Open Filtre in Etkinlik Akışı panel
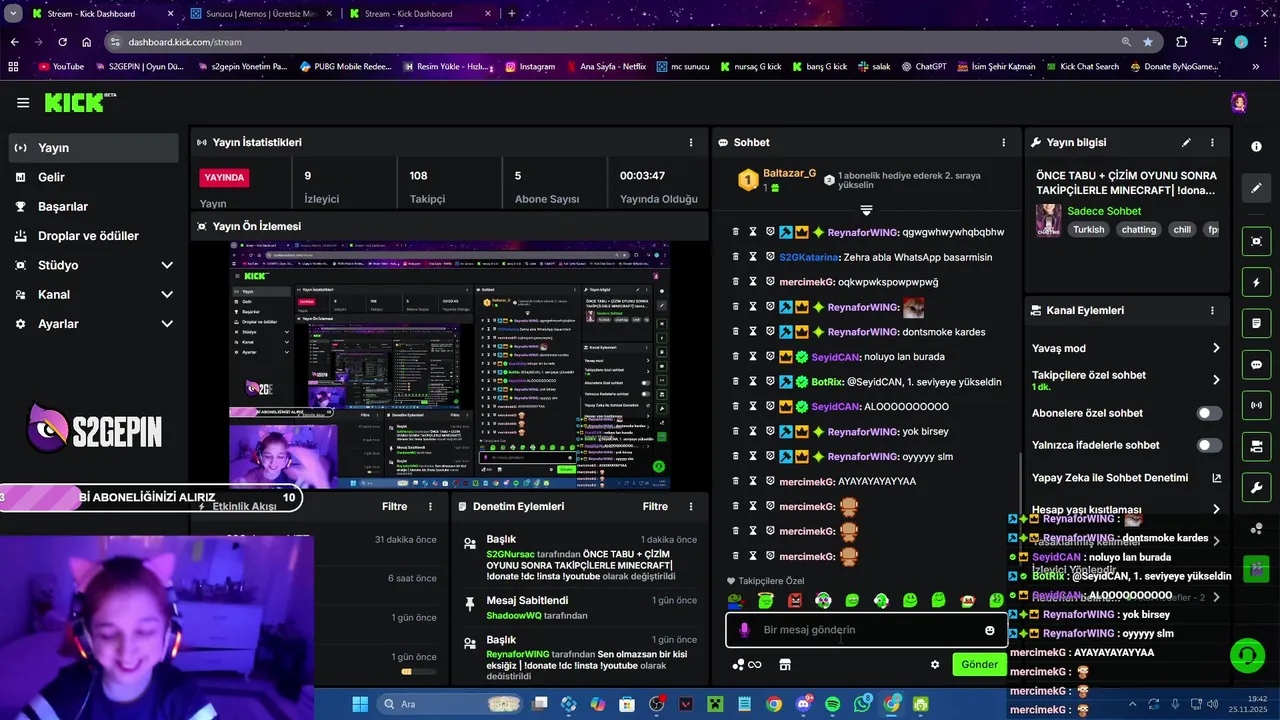This screenshot has height=720, width=1280. tap(395, 506)
